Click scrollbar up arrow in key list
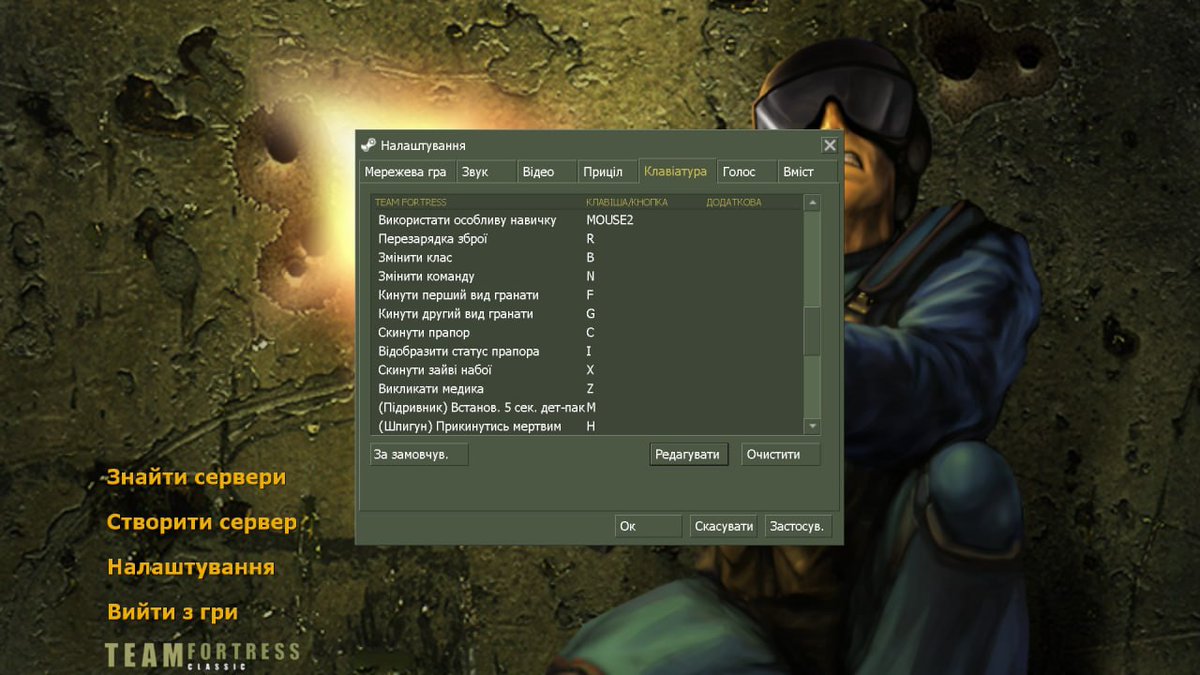 click(812, 202)
